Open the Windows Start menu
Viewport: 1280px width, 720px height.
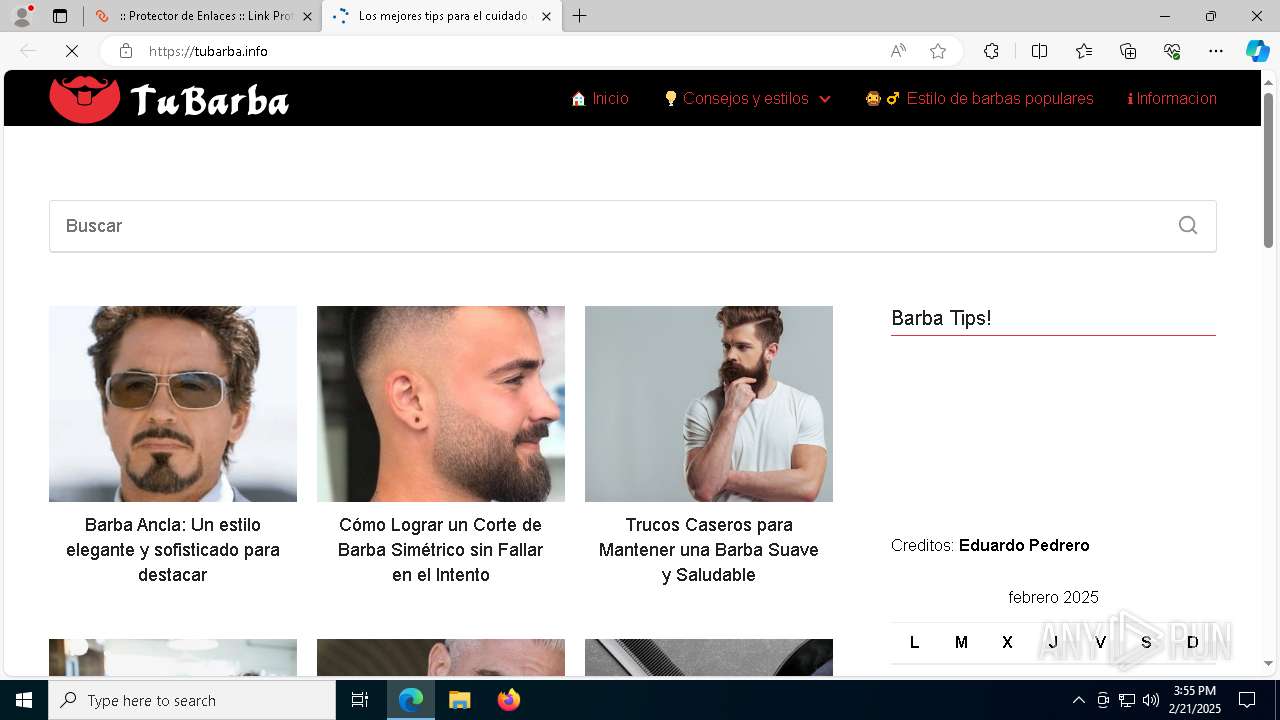(x=24, y=700)
